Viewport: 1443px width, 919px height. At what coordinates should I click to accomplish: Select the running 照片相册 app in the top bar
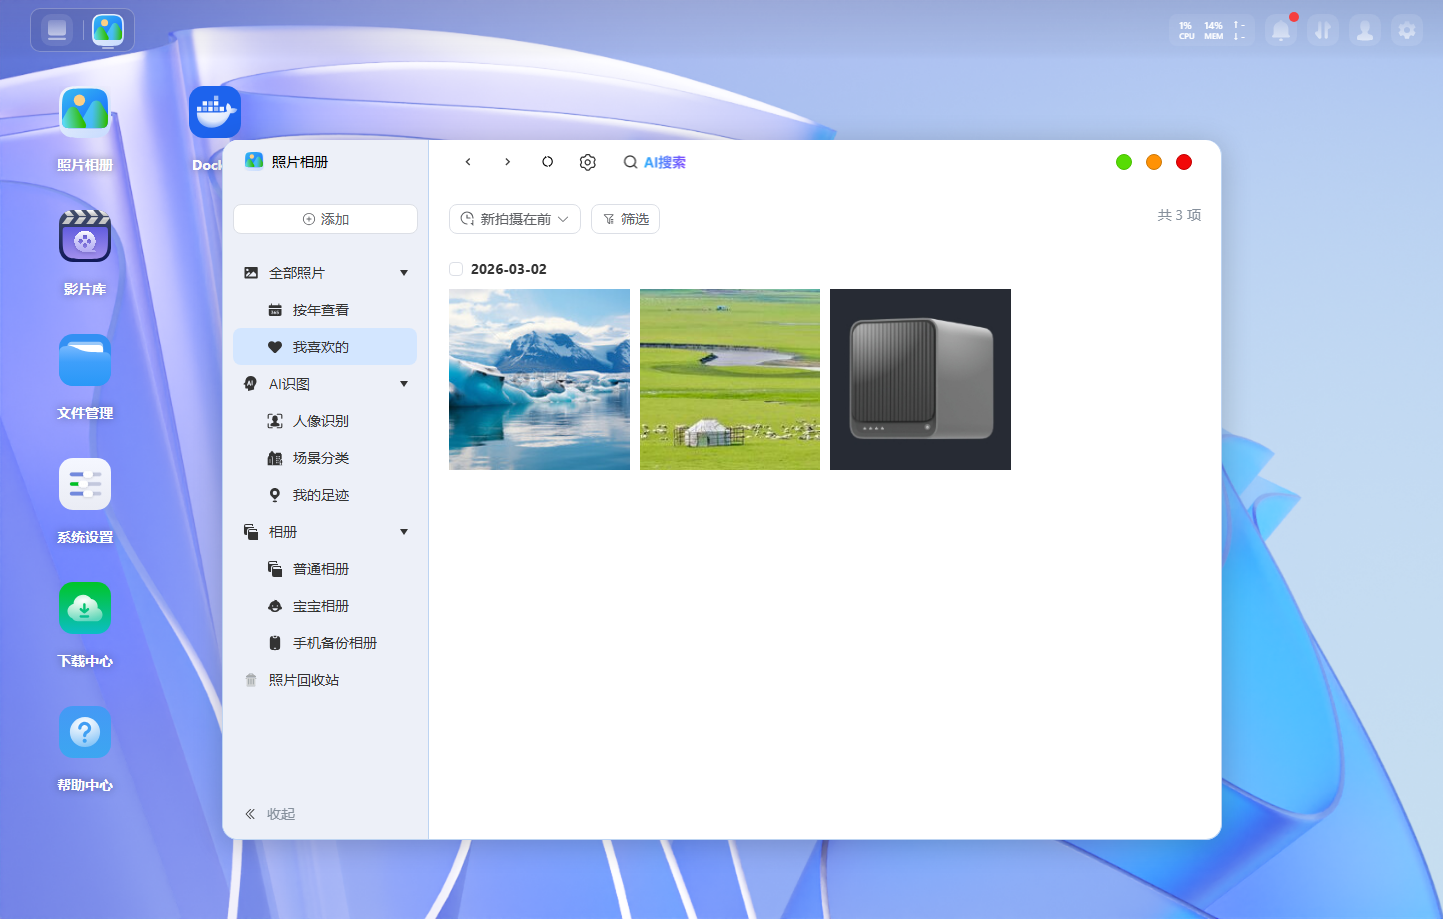(x=108, y=30)
